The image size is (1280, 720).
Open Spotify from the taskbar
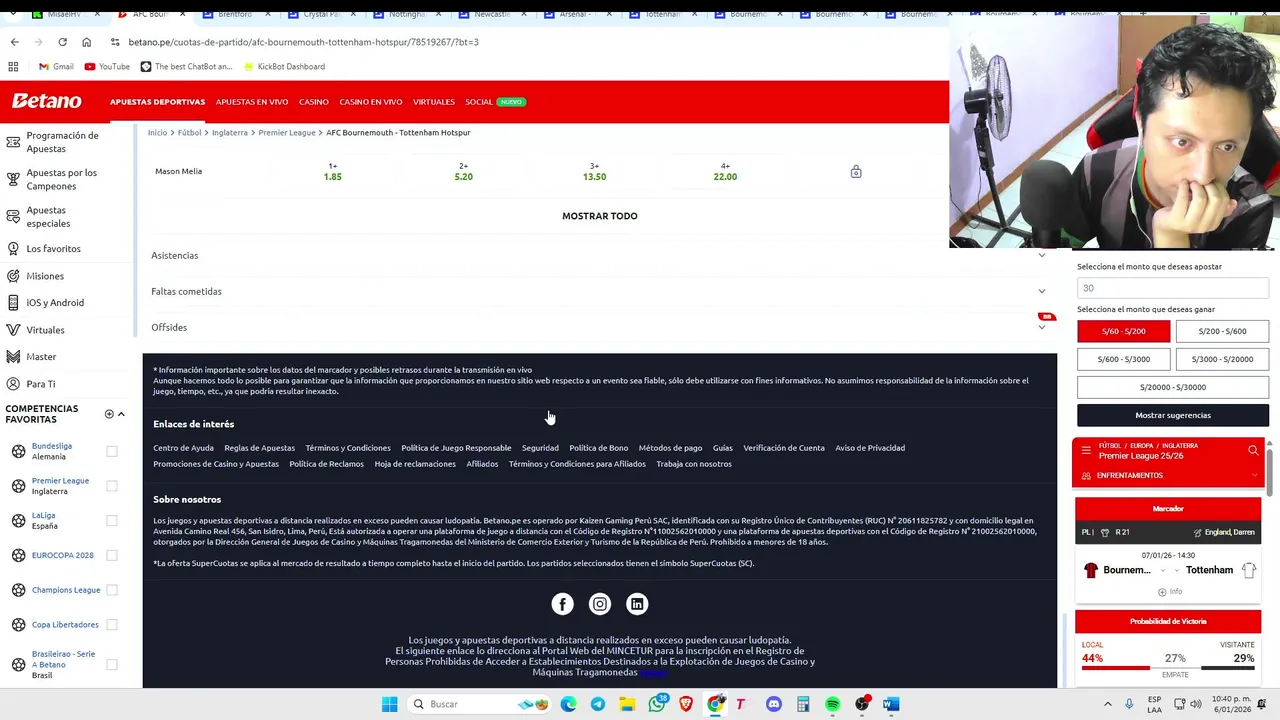click(x=832, y=704)
